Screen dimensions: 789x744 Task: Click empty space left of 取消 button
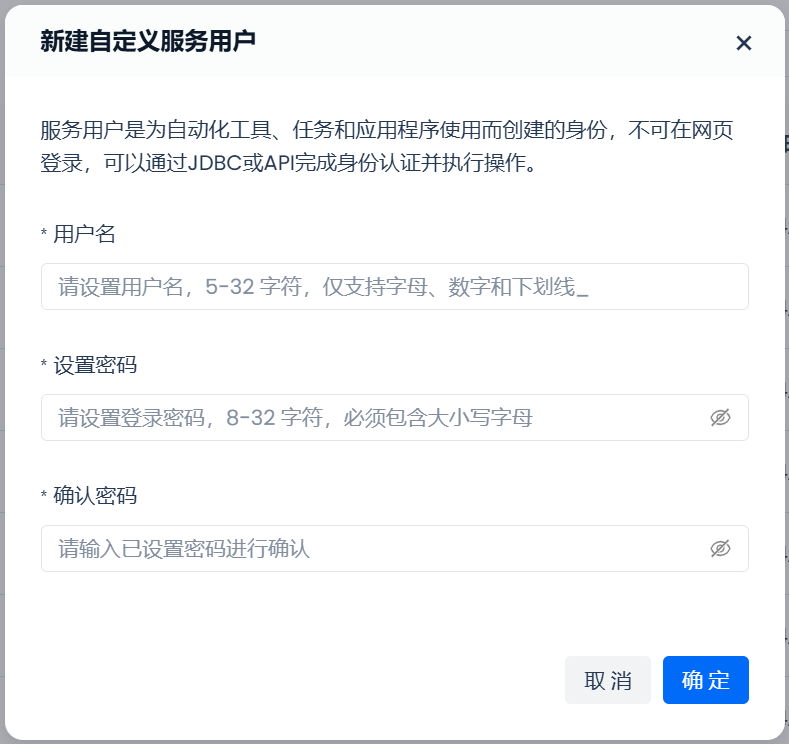(x=300, y=681)
